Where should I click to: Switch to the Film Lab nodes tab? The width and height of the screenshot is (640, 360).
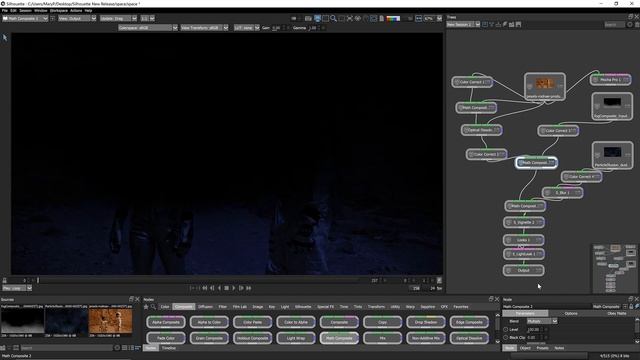[240, 307]
